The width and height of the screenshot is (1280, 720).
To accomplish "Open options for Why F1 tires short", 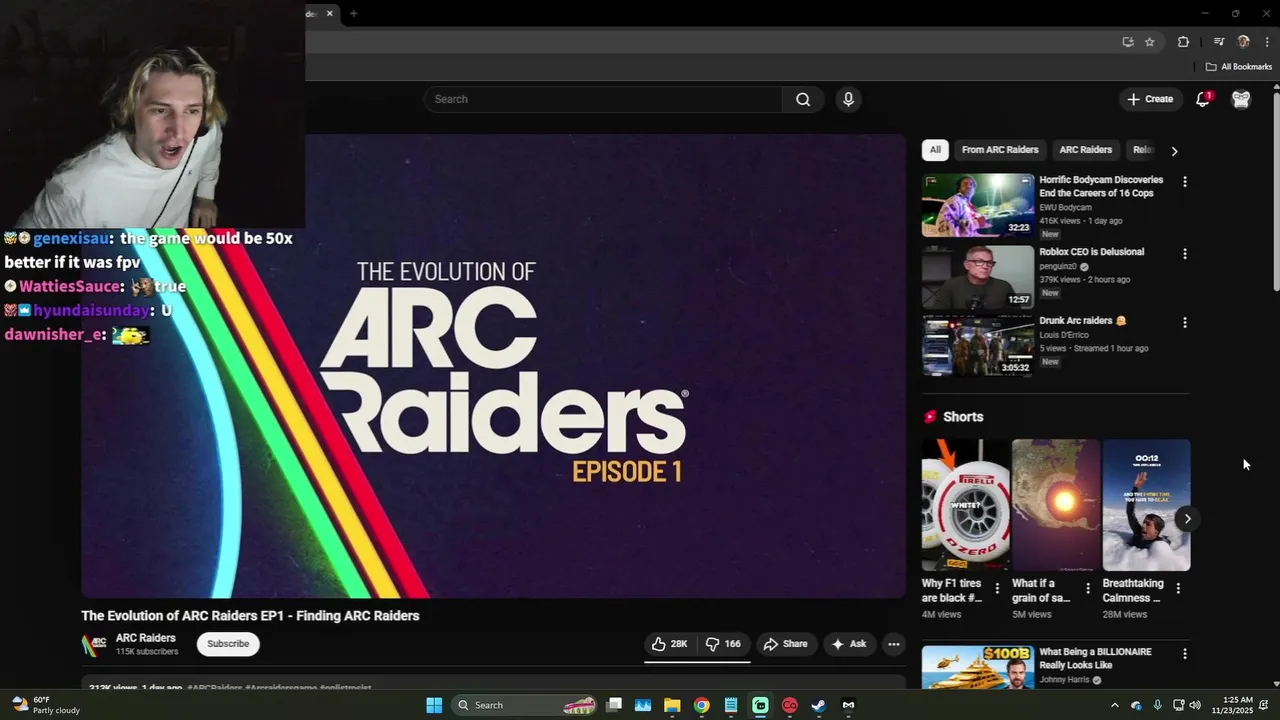I will pyautogui.click(x=997, y=588).
